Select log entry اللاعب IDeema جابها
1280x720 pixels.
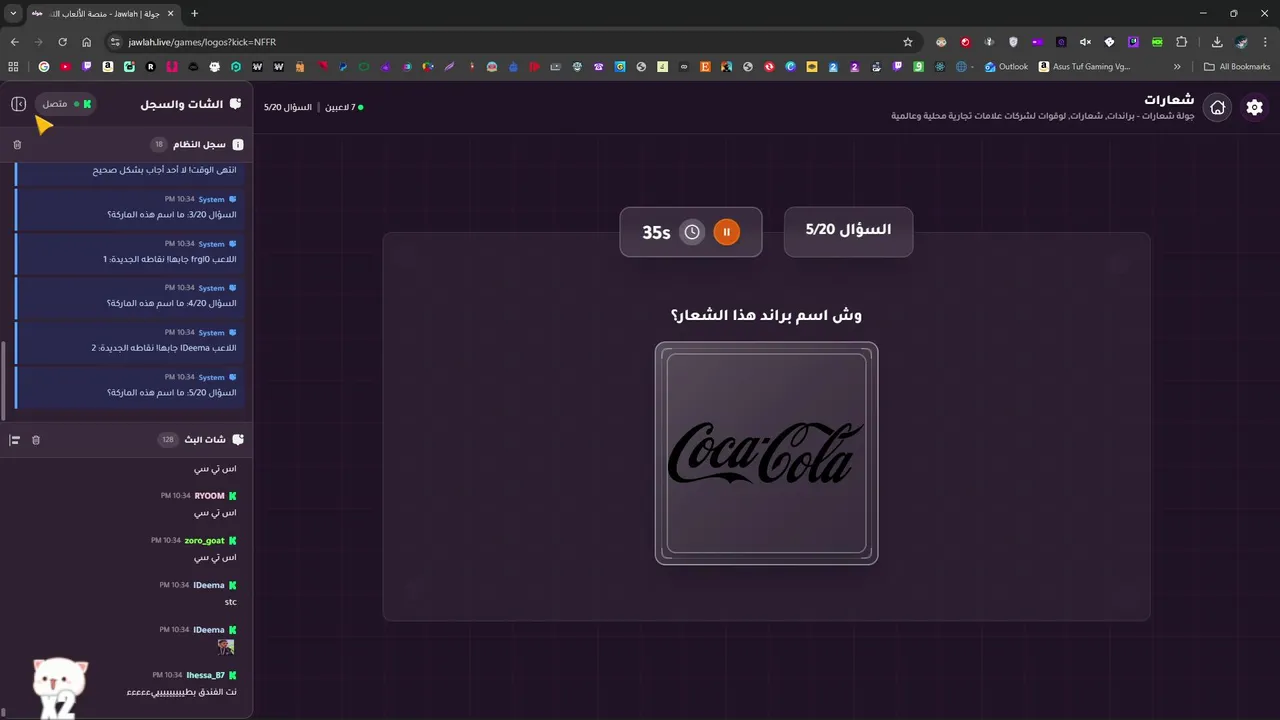pyautogui.click(x=127, y=341)
